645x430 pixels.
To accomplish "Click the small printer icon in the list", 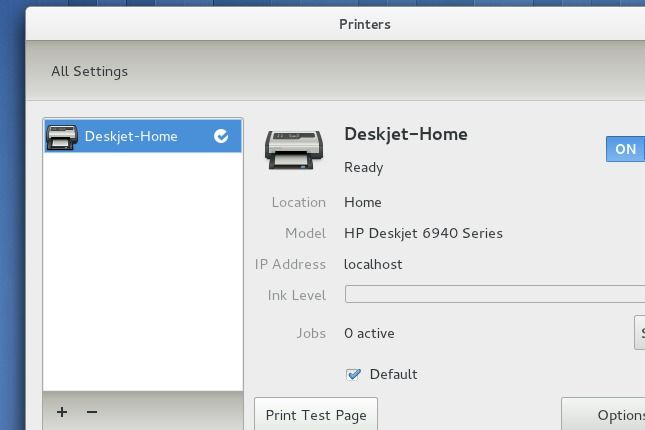I will (62, 137).
